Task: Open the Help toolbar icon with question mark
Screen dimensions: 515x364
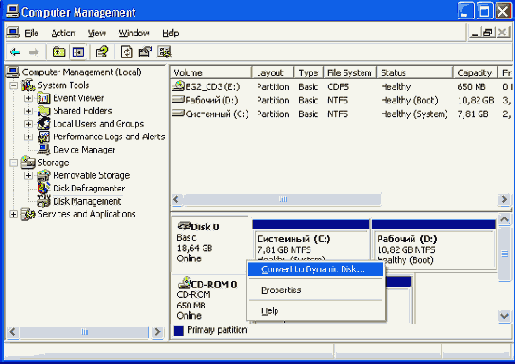Action: [x=102, y=52]
